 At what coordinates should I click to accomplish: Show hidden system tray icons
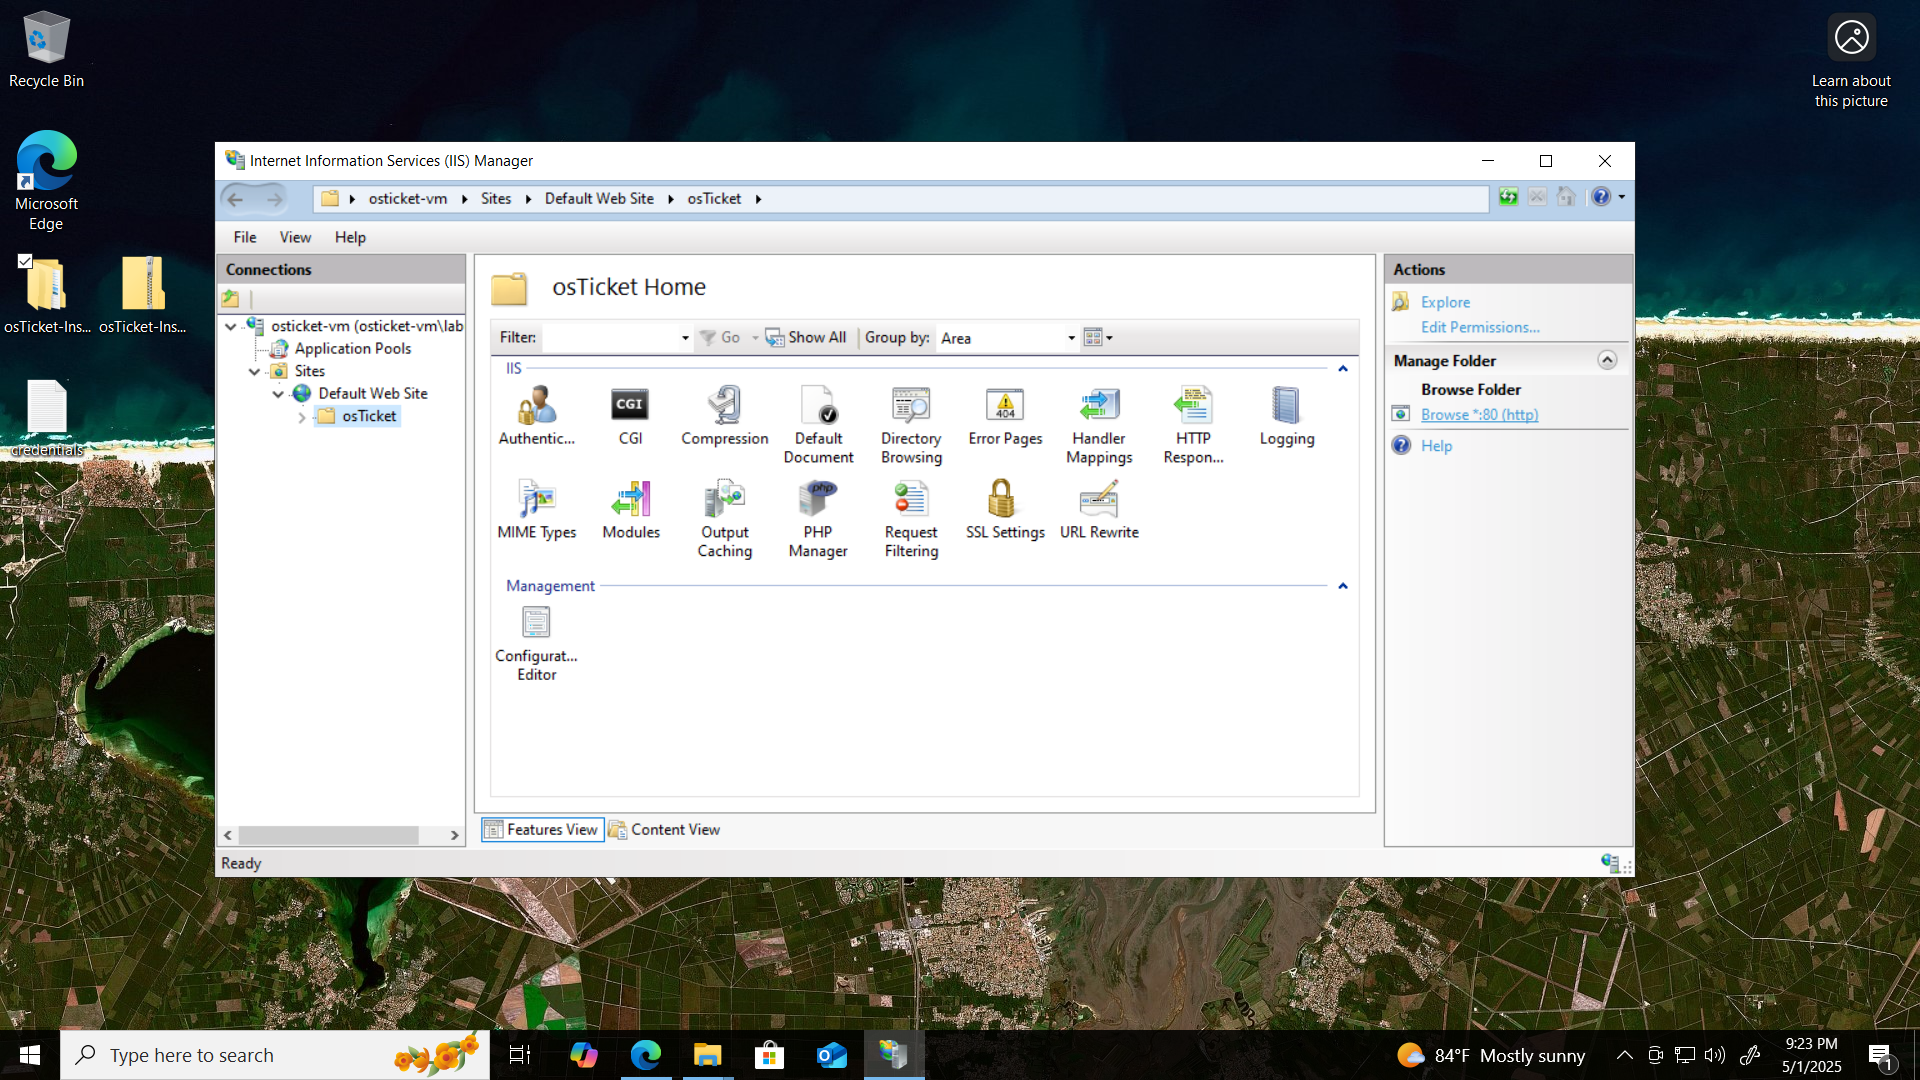[1624, 1055]
